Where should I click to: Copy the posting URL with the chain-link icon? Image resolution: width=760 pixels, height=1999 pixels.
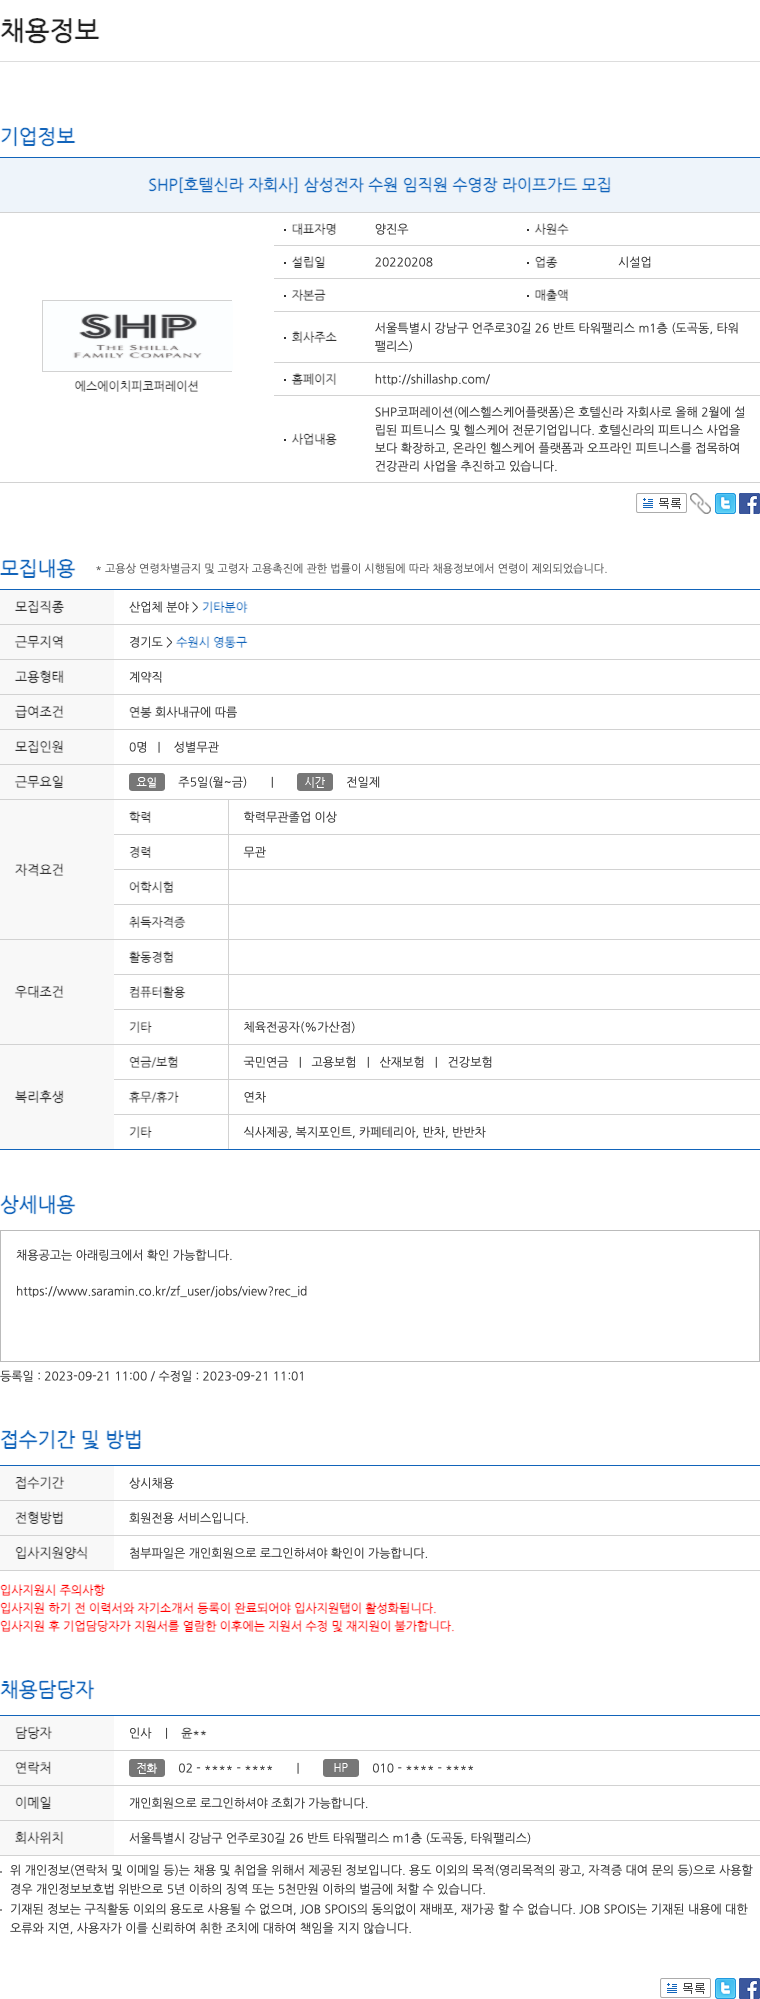(701, 504)
